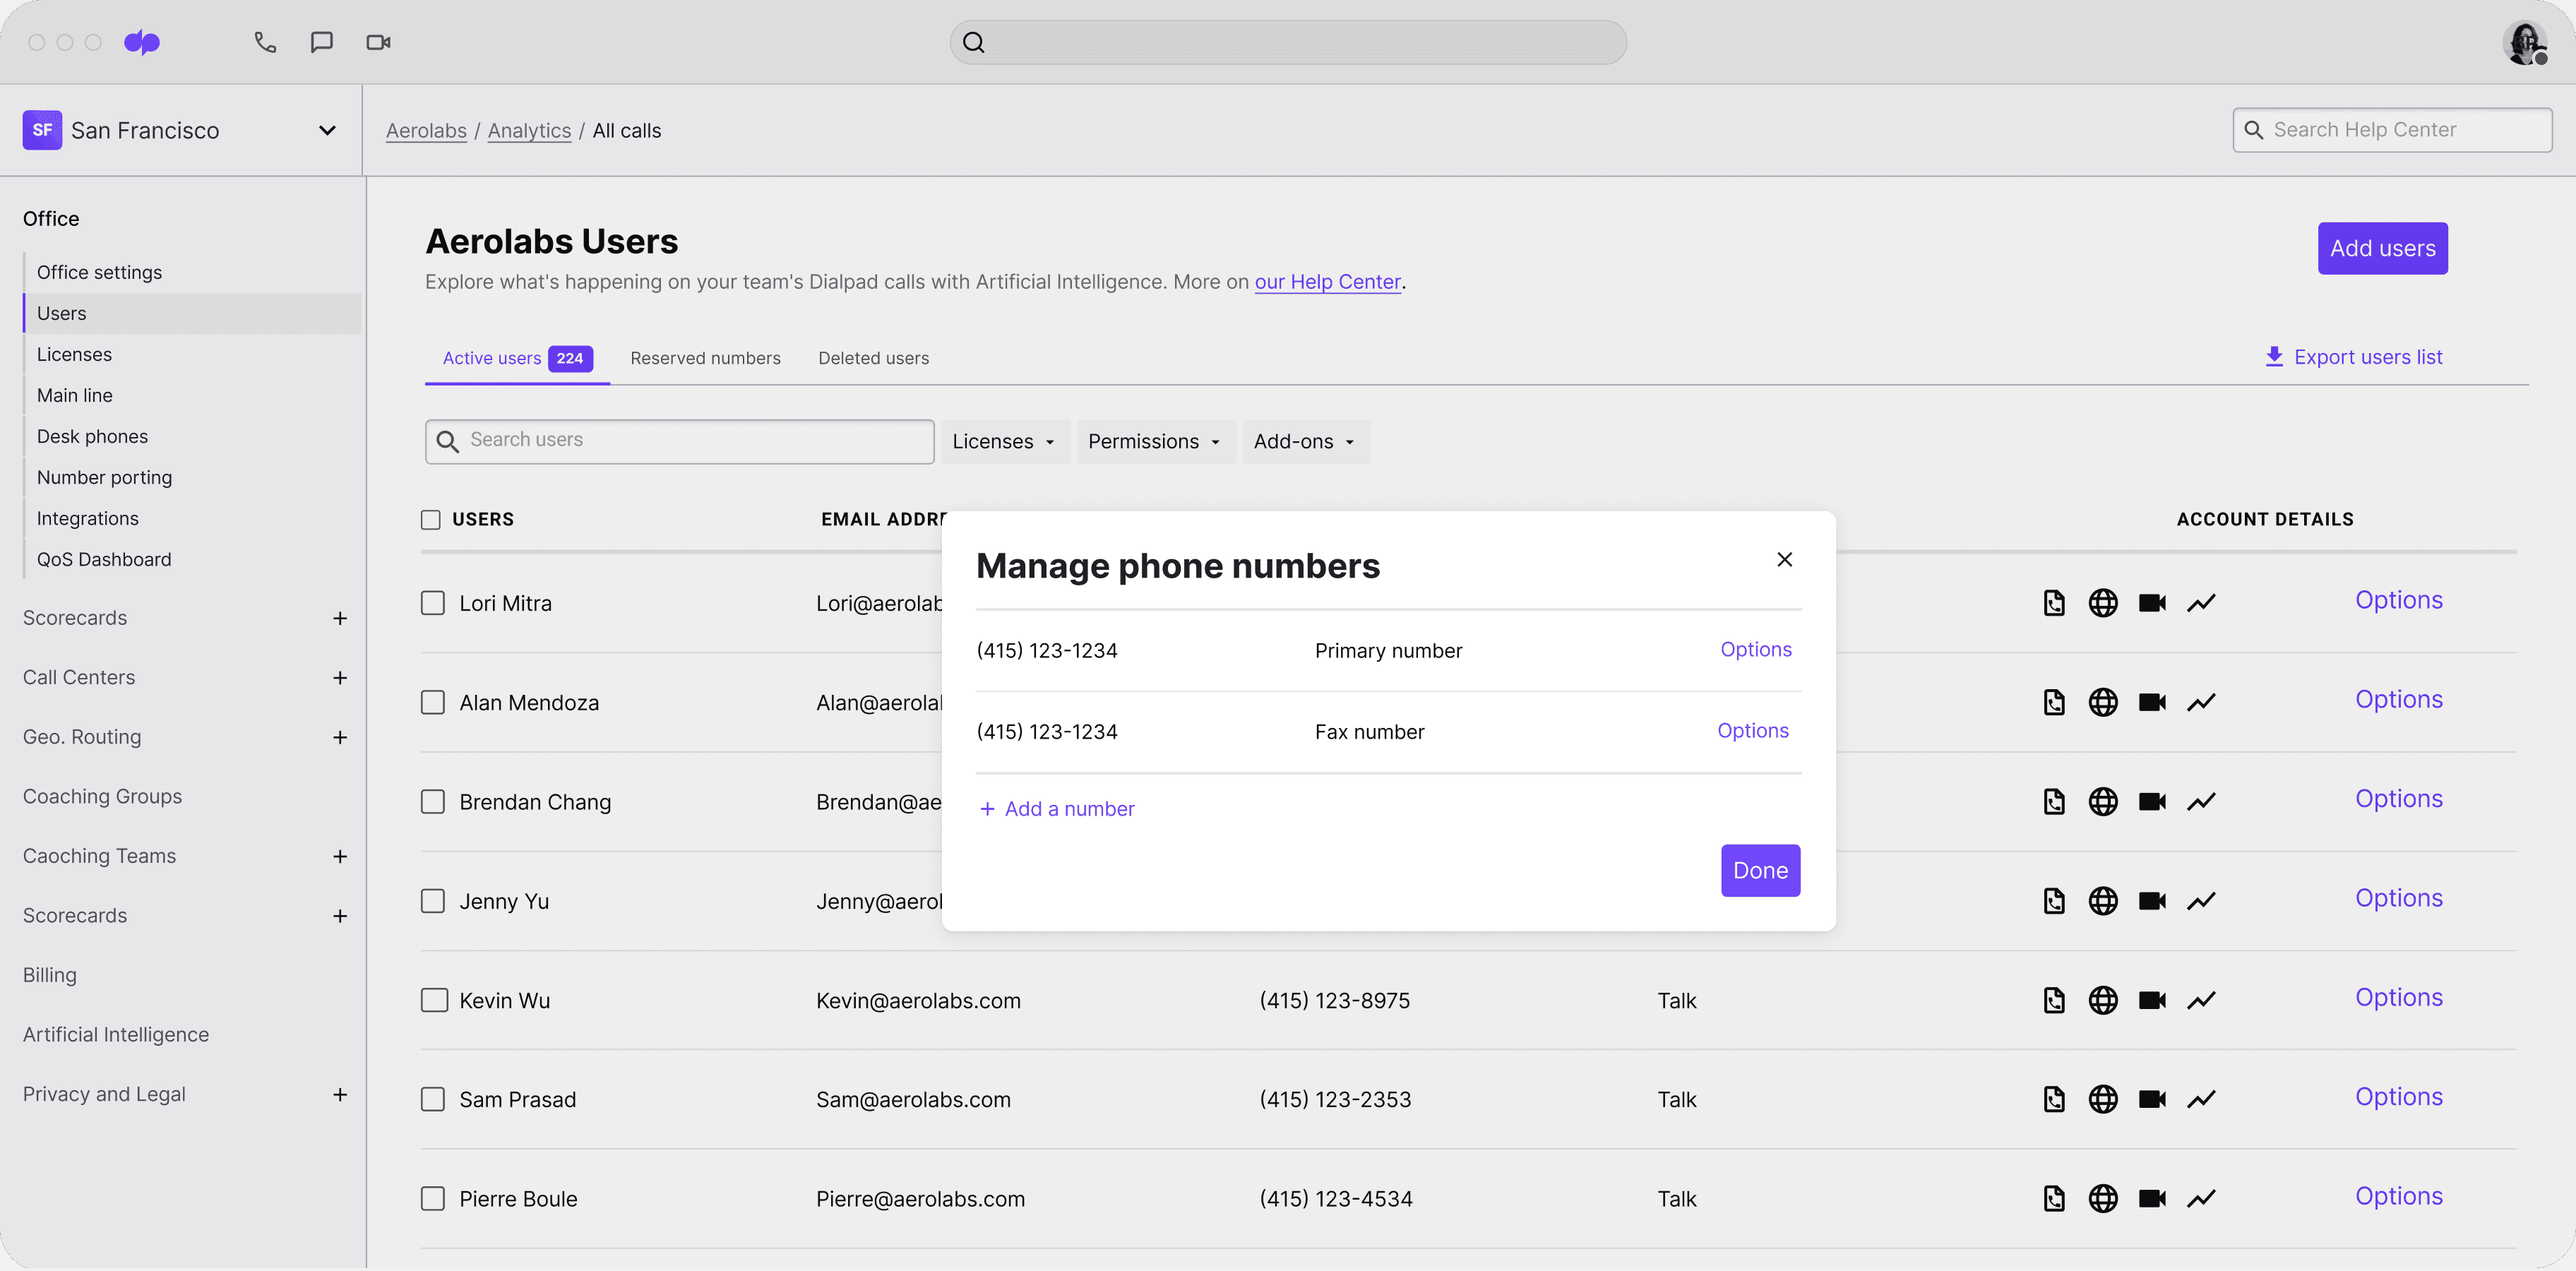Start a phone call from the top toolbar
Viewport: 2576px width, 1271px height.
(x=264, y=42)
